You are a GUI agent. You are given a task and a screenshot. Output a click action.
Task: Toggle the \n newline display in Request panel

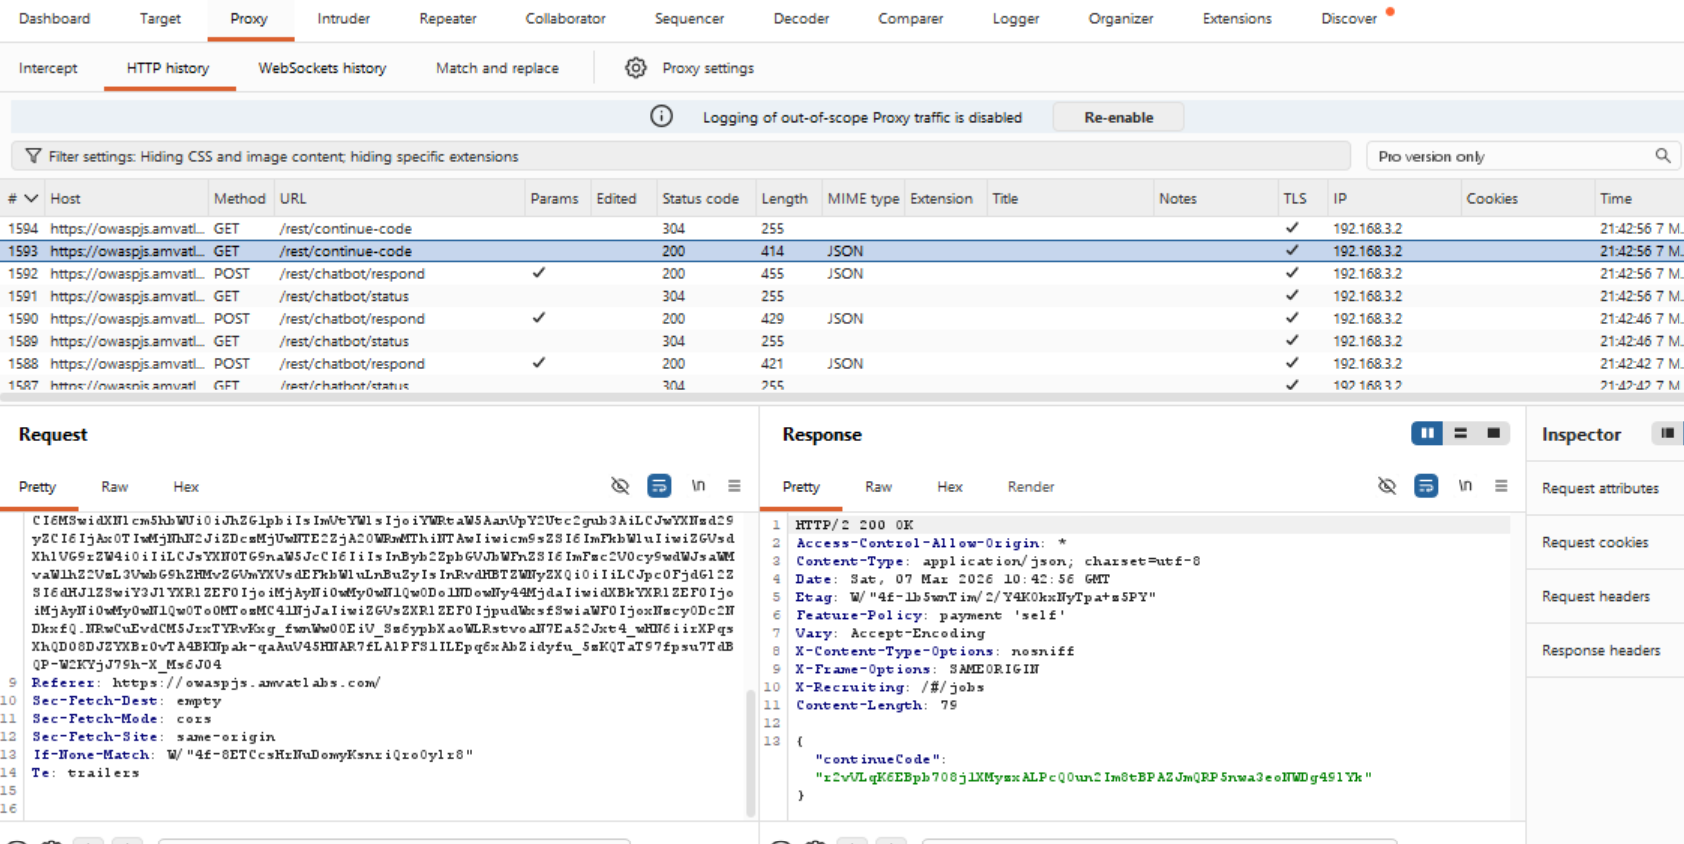click(x=698, y=486)
